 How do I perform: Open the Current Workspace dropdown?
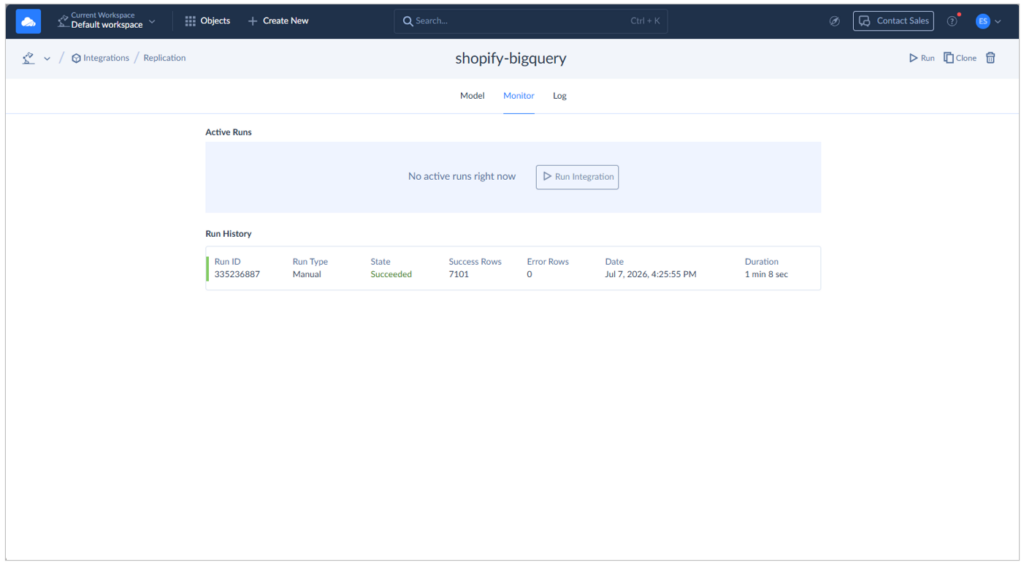[x=106, y=20]
